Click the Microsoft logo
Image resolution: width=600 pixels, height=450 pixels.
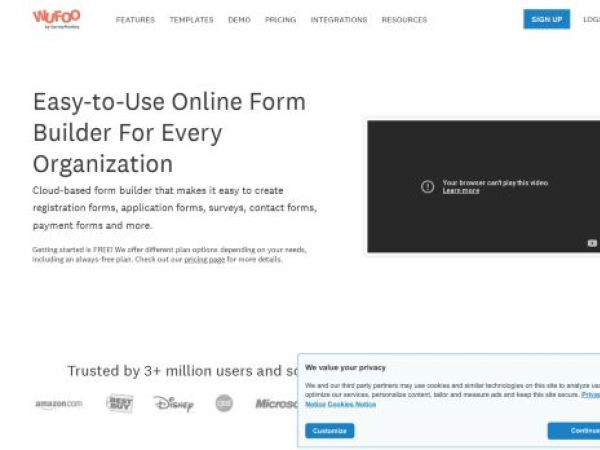pos(276,404)
